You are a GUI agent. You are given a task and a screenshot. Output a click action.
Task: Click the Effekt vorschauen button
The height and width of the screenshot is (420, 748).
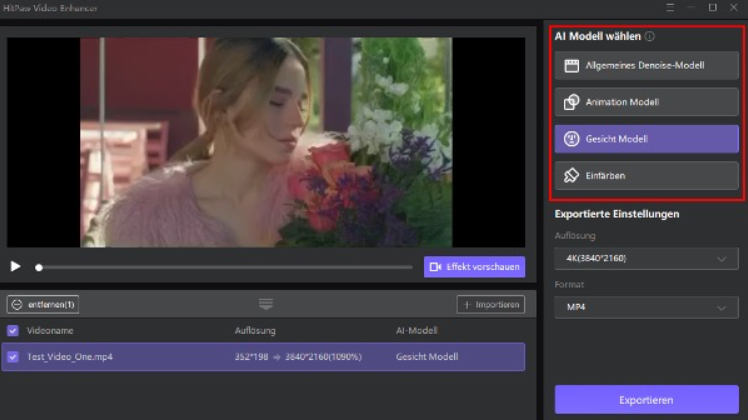coord(474,266)
